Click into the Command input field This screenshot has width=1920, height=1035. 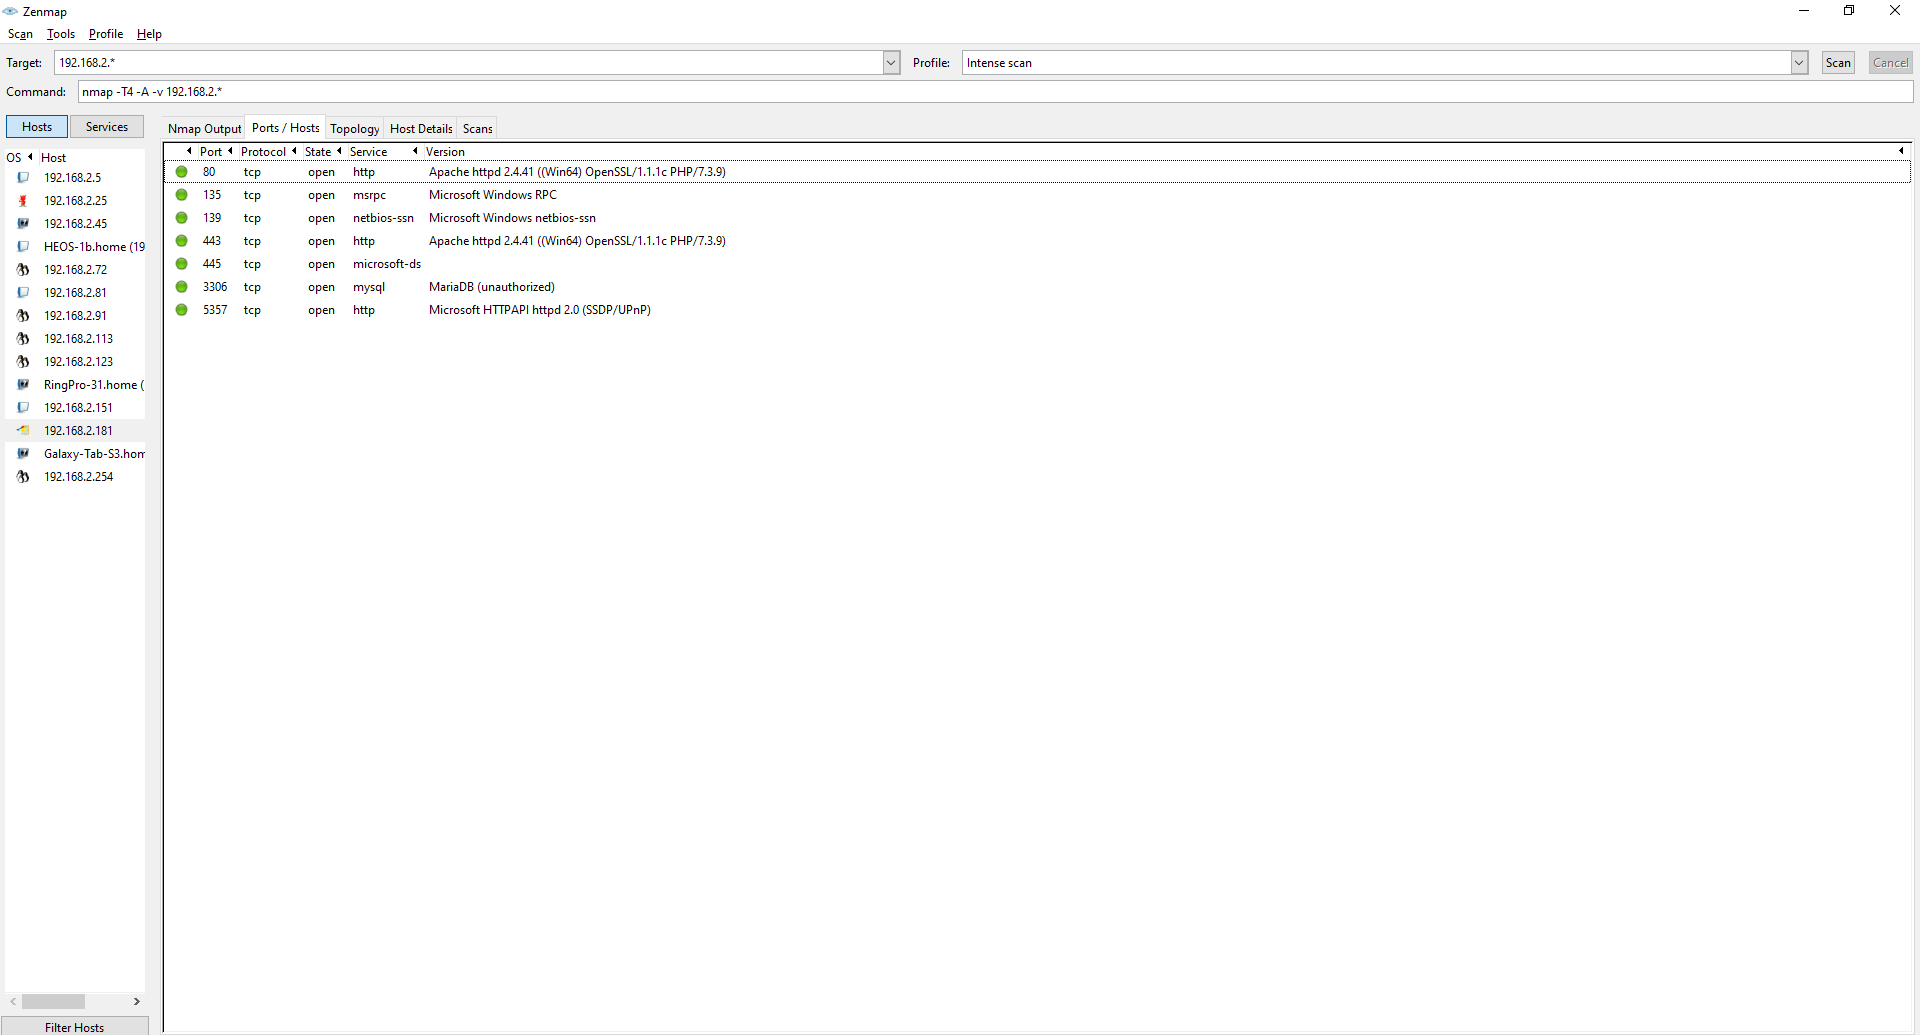click(995, 92)
